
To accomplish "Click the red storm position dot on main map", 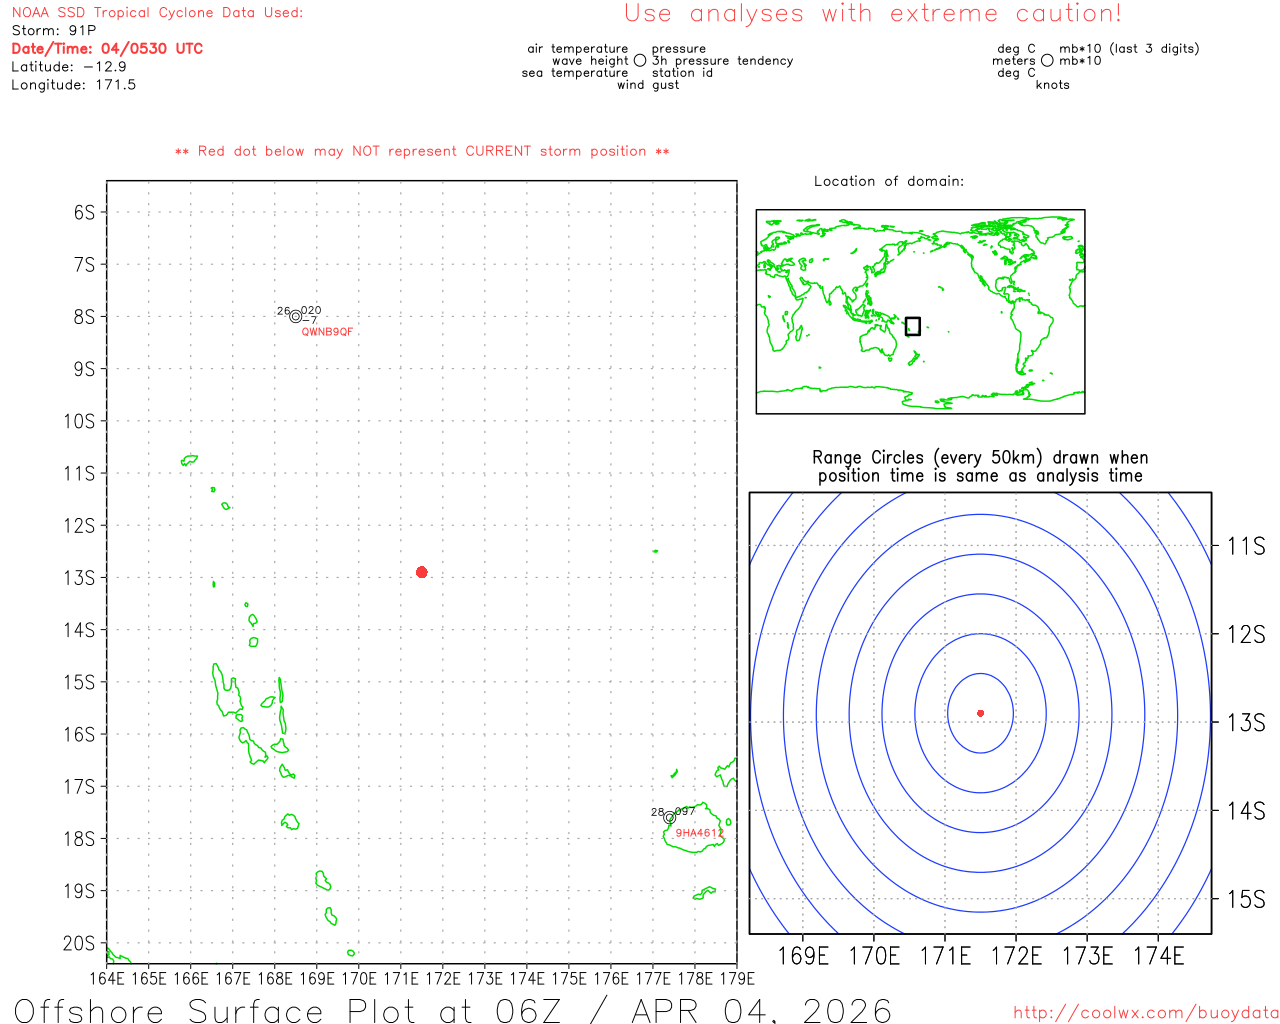I will (x=421, y=572).
